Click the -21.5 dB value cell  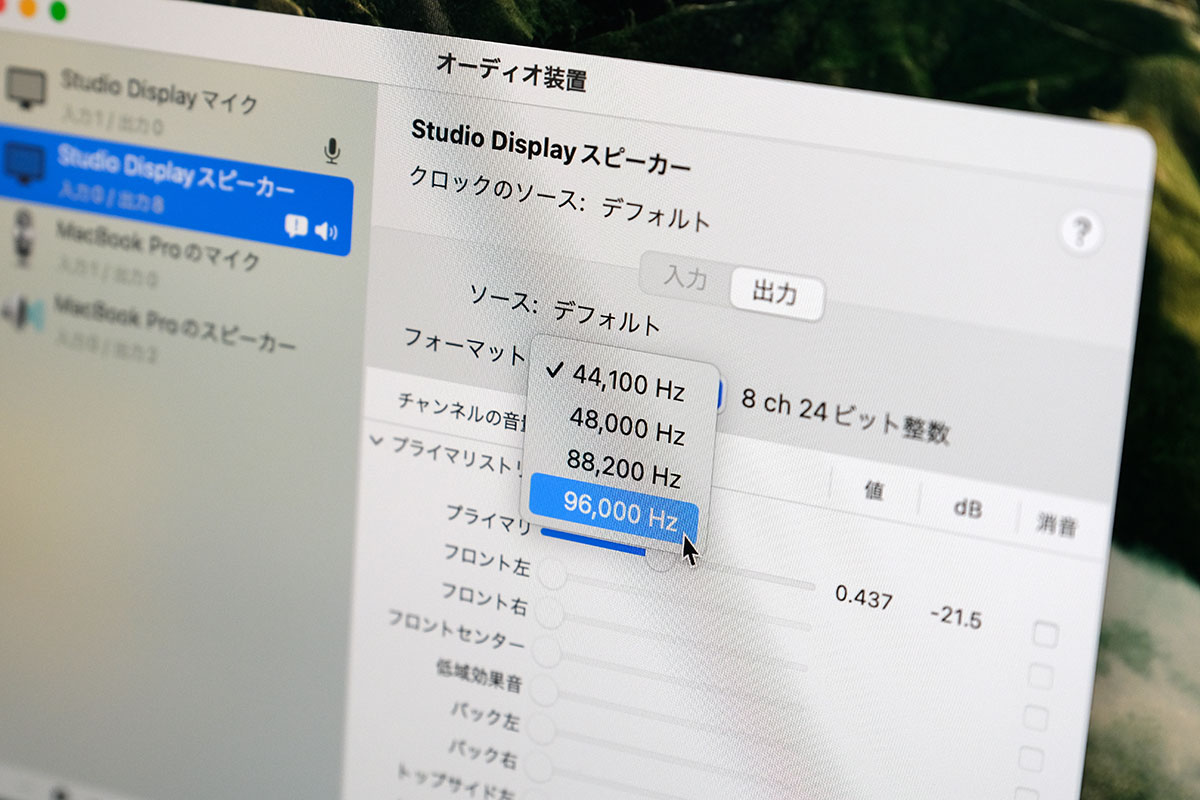956,616
